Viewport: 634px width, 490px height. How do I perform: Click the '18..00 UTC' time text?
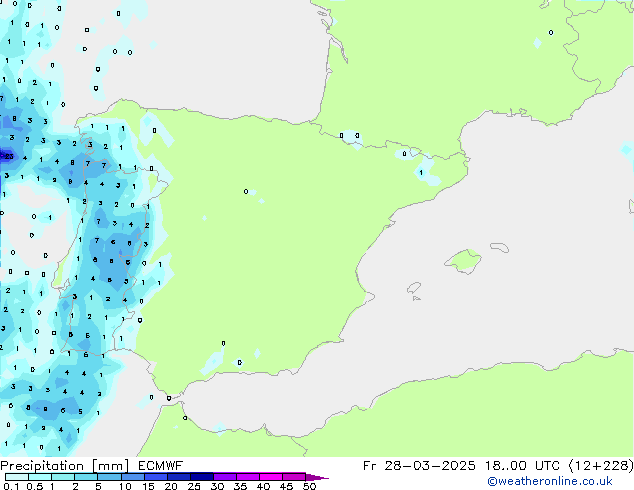pos(522,466)
